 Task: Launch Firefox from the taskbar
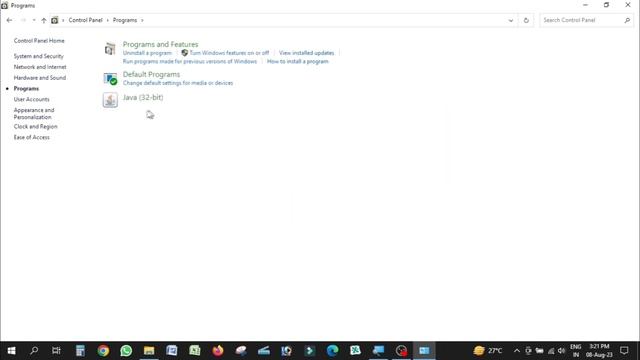pos(218,351)
